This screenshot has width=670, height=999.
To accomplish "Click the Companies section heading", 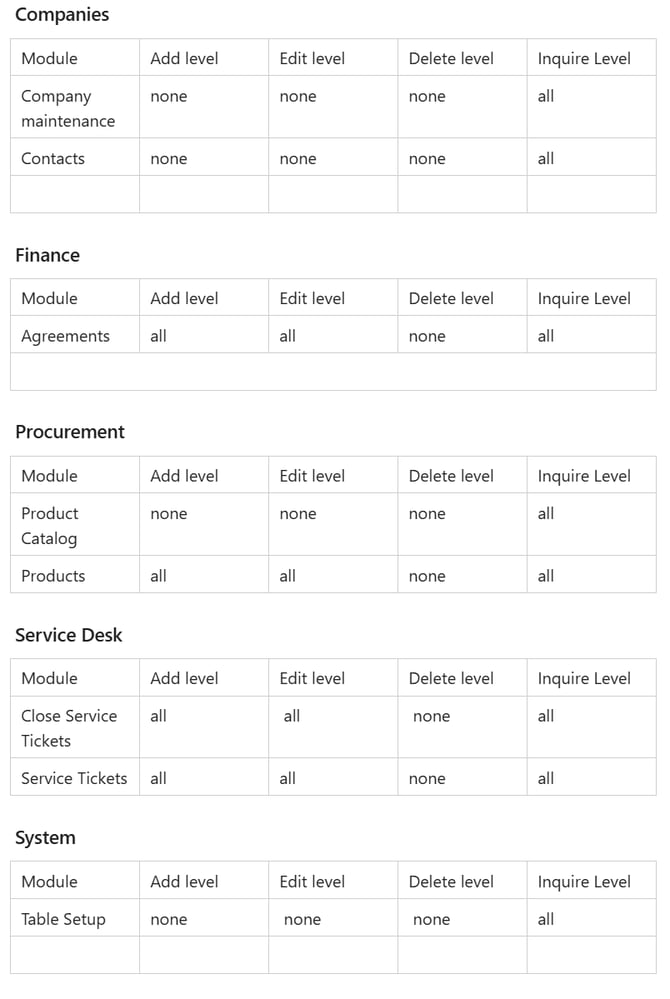I will (62, 15).
